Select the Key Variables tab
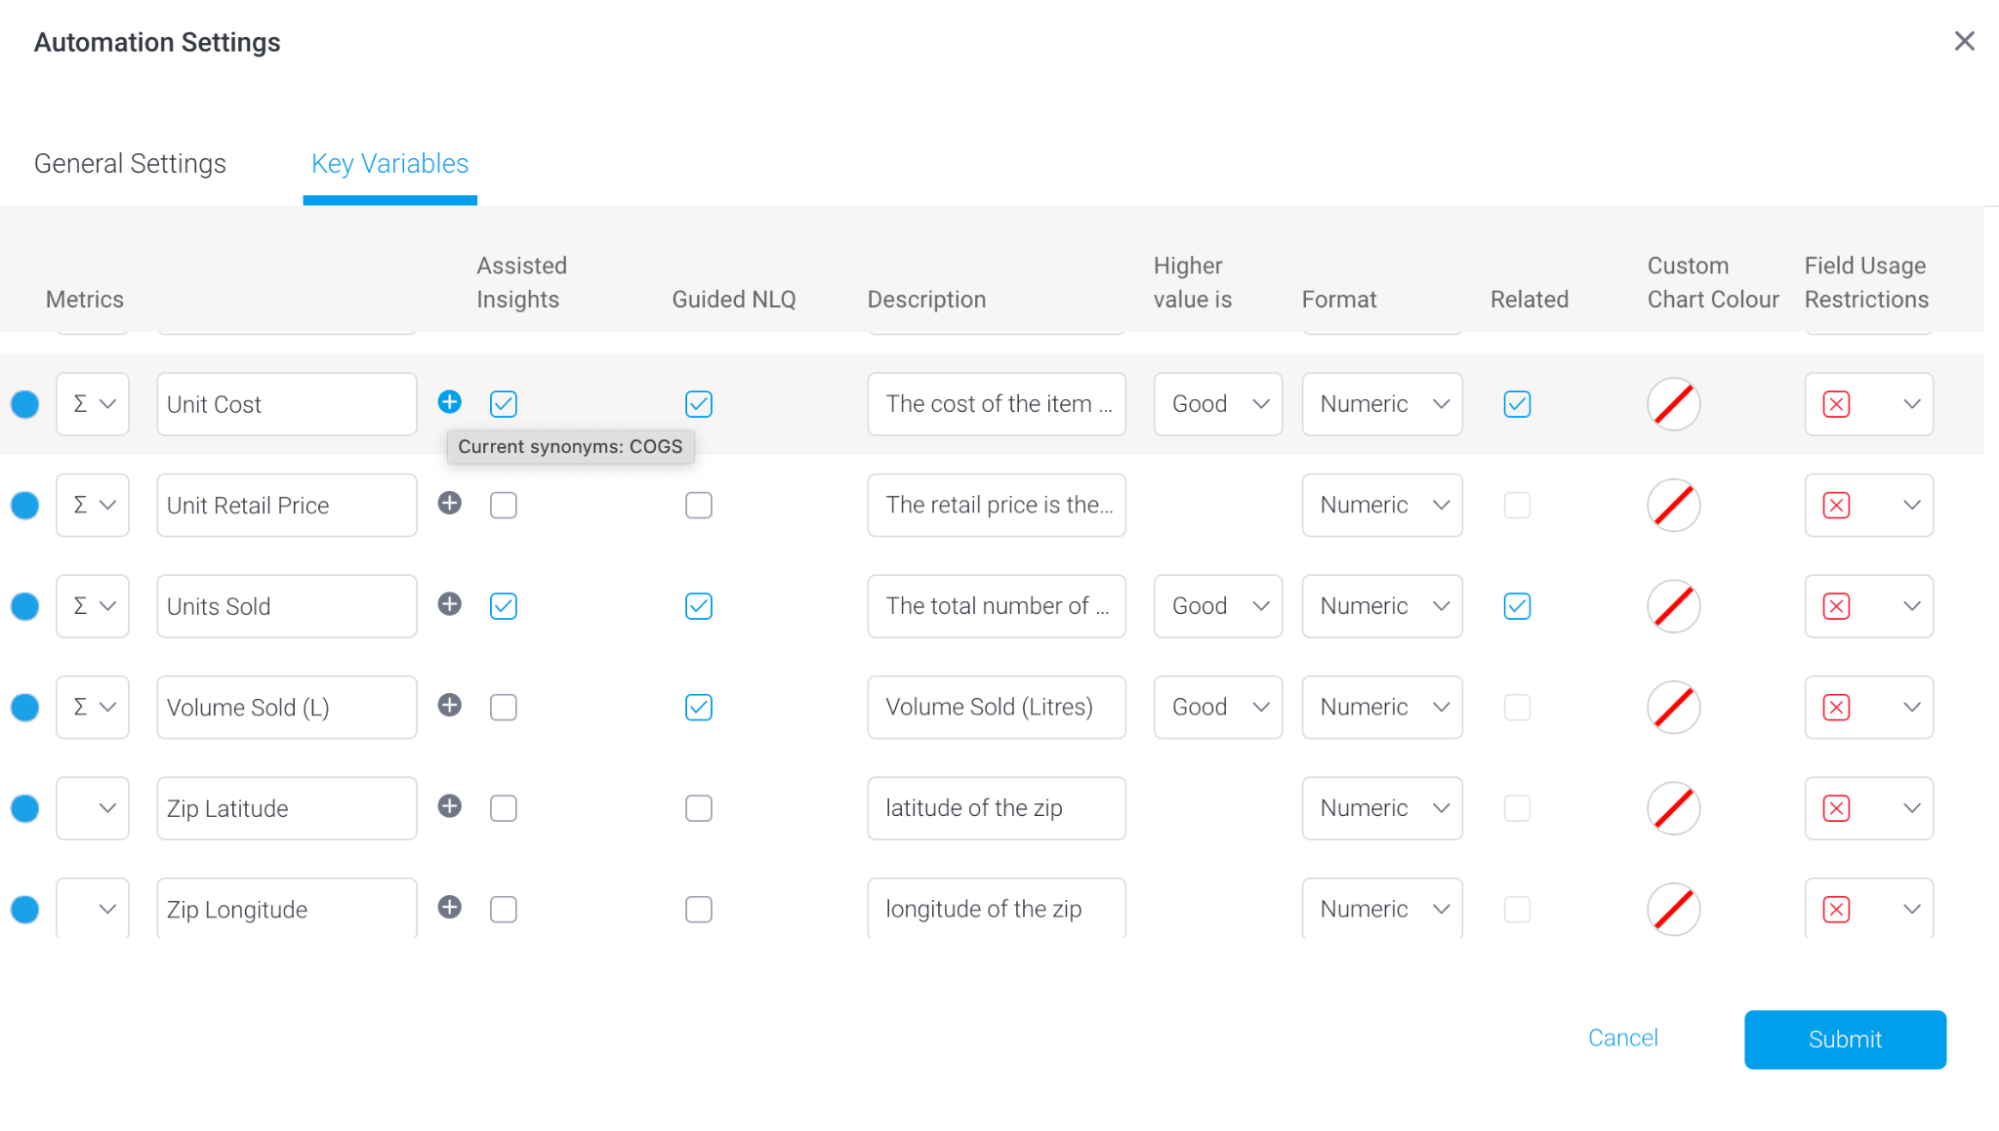Screen dimensions: 1999x1131 [390, 163]
